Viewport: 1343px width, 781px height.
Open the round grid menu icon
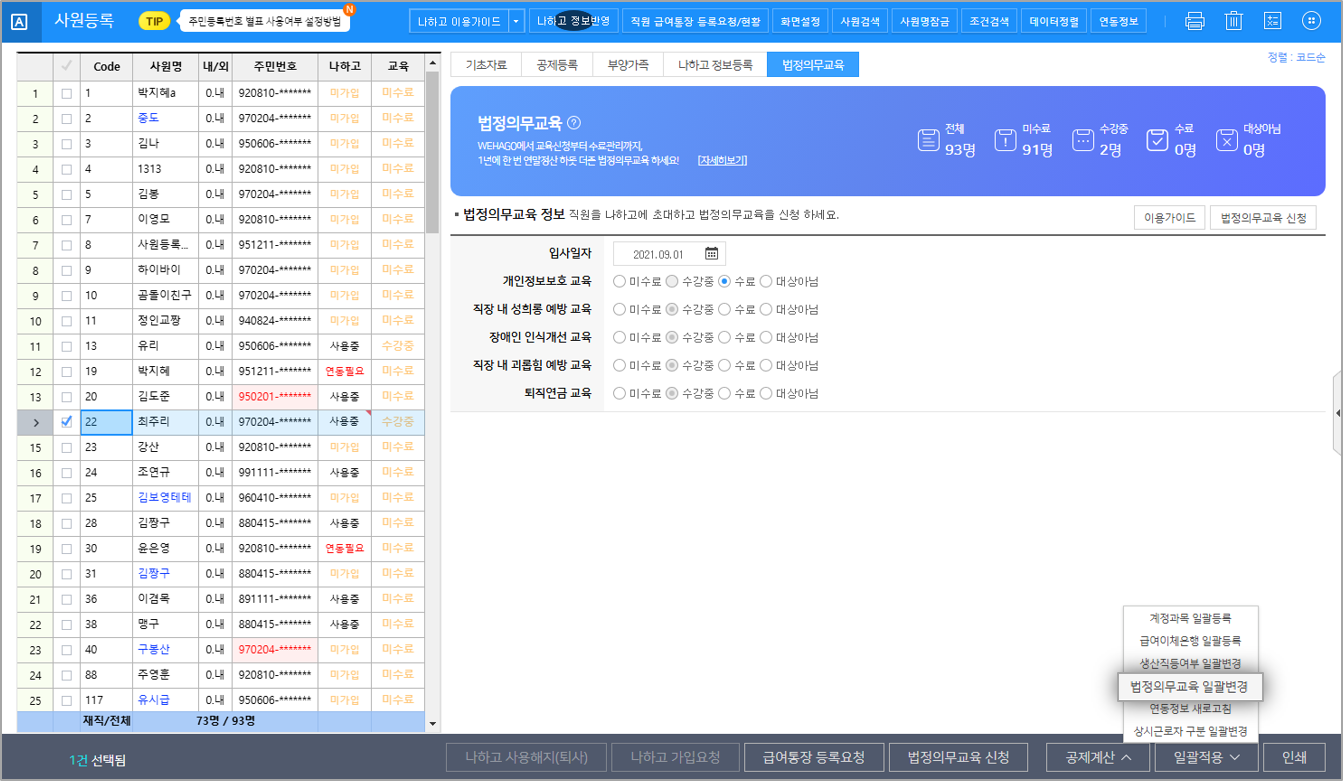point(1311,21)
